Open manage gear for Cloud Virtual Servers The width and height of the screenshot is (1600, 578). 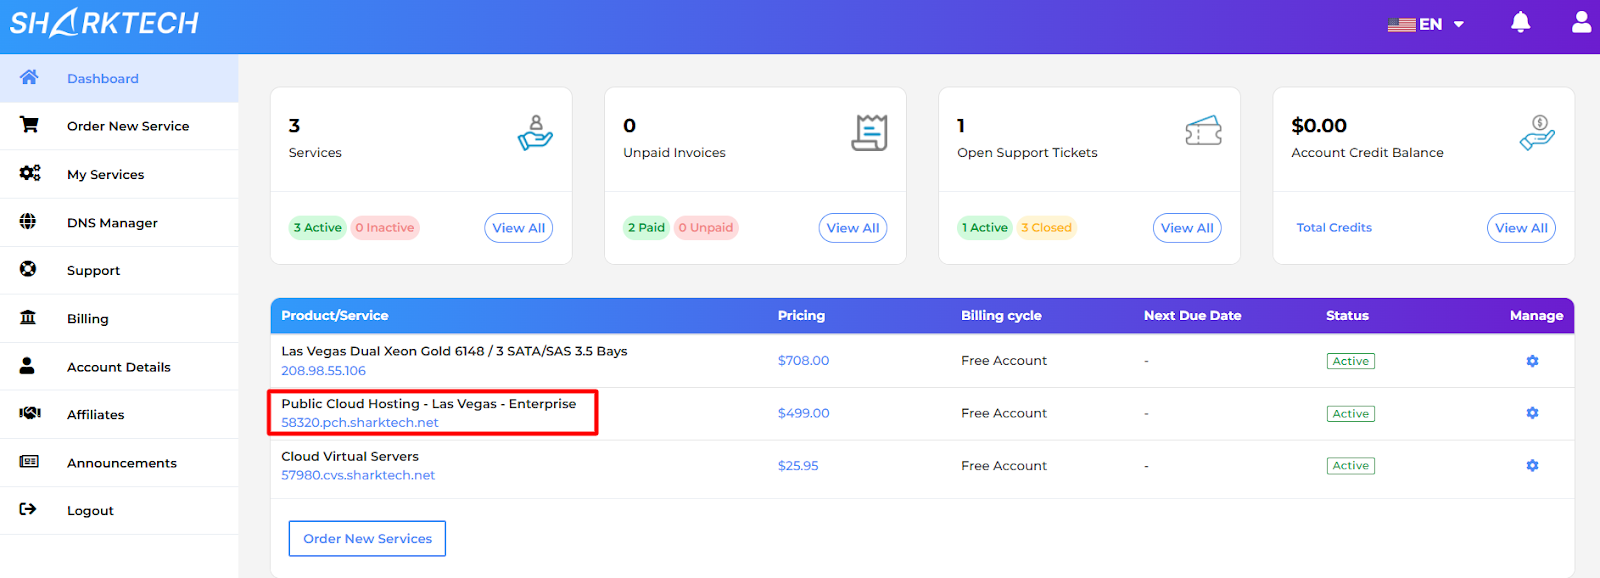point(1532,466)
